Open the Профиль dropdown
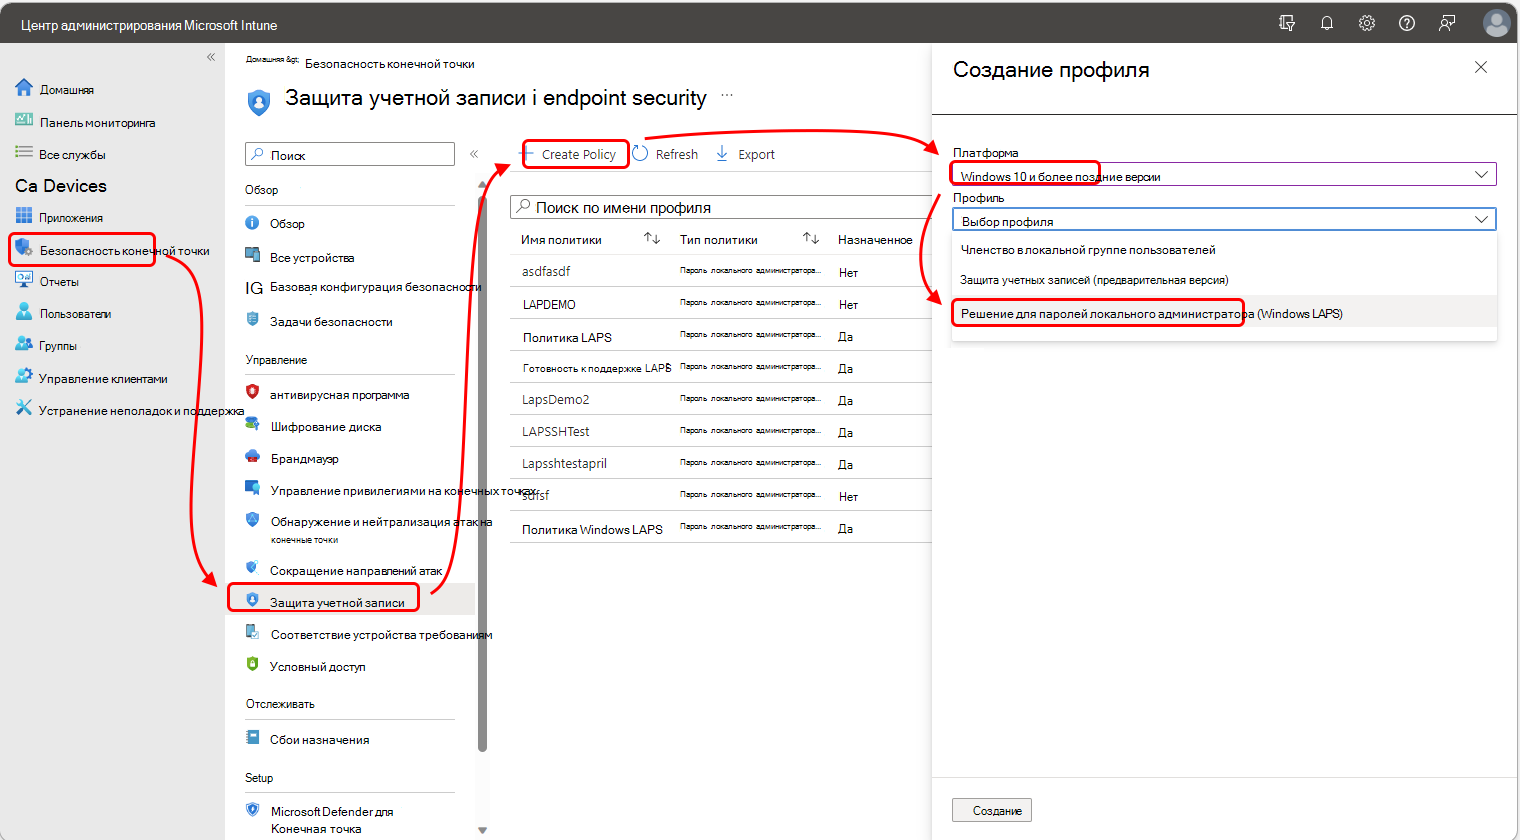Screen dimensions: 1520x840 click(x=1224, y=220)
